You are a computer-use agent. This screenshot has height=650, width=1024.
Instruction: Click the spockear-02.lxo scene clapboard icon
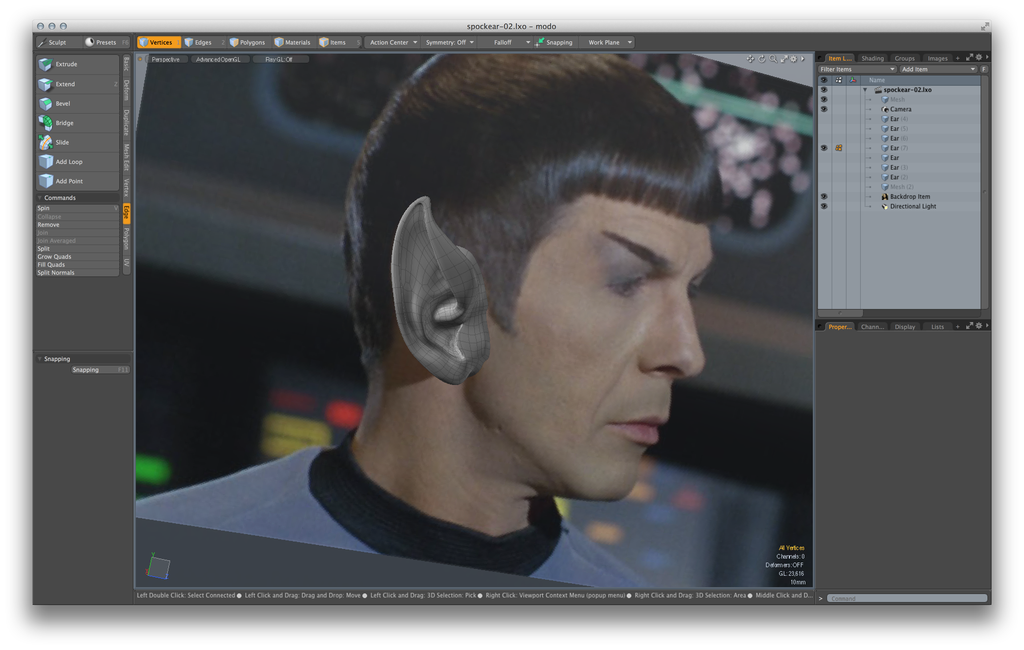(x=878, y=89)
